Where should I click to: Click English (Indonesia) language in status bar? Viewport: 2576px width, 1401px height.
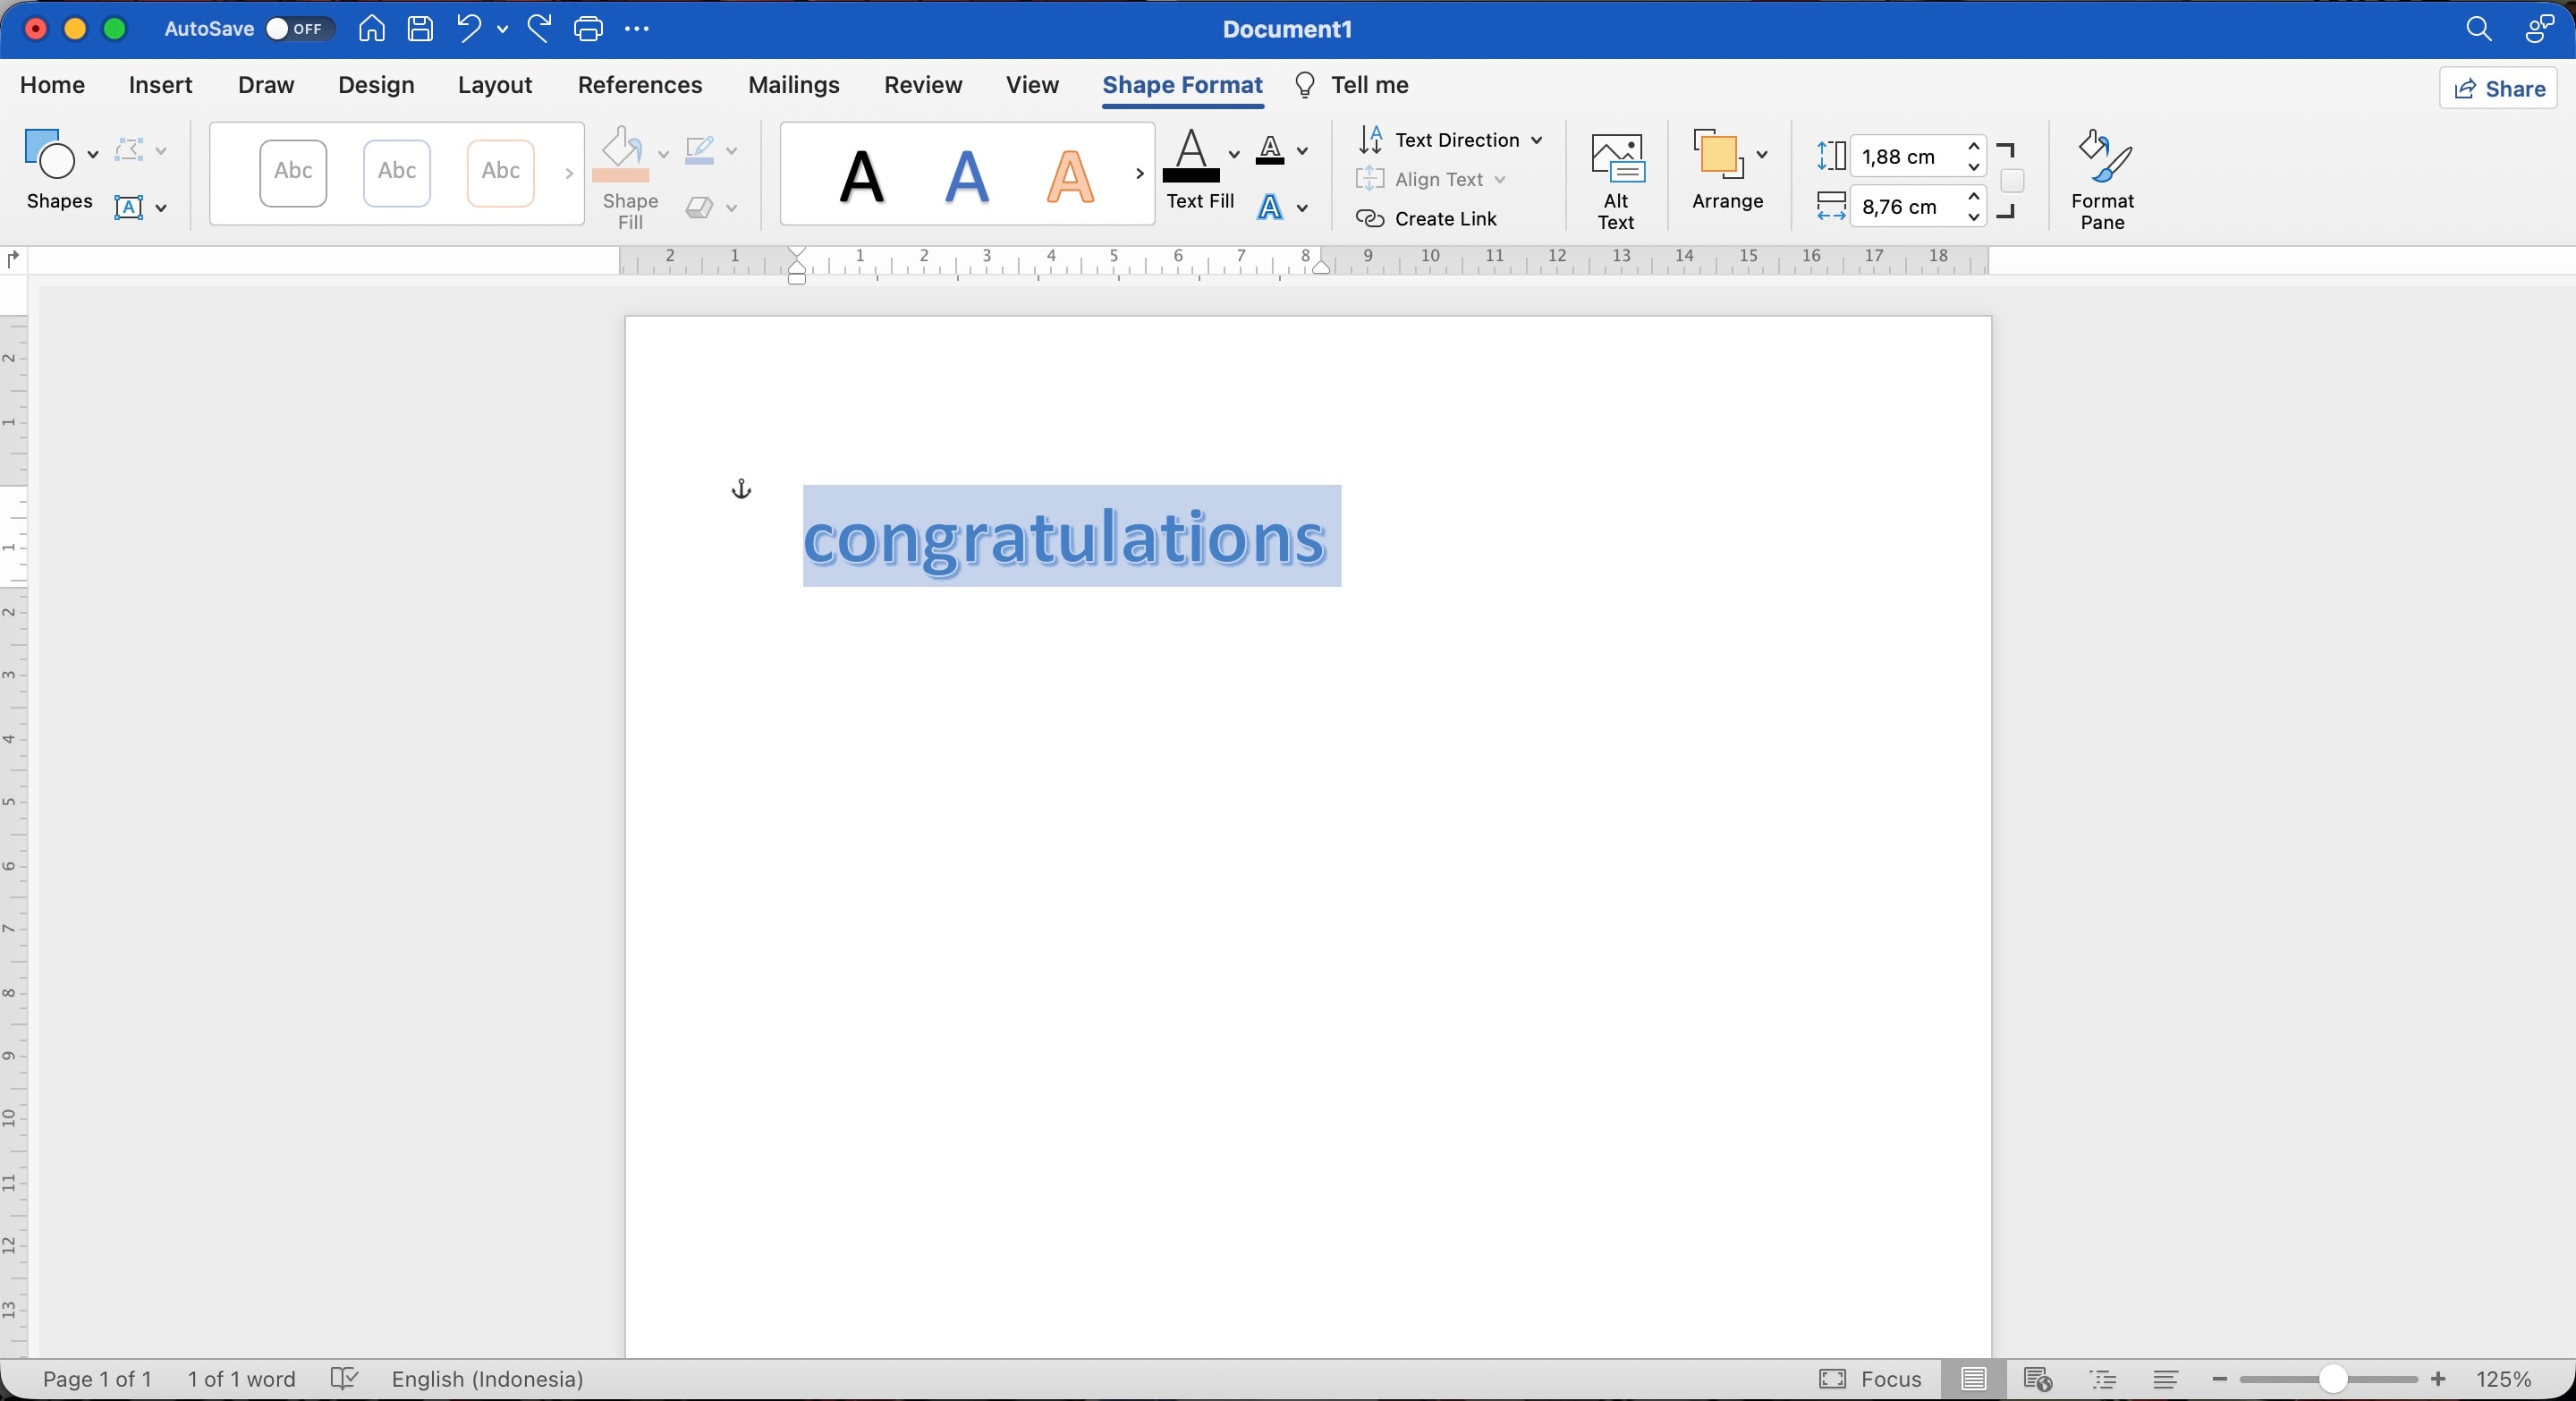point(487,1379)
